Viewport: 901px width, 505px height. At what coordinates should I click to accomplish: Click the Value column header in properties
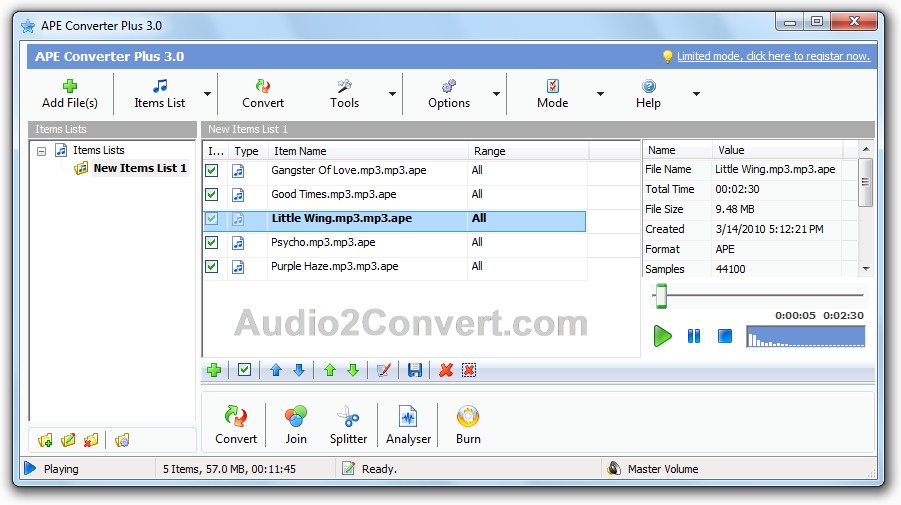[x=777, y=150]
